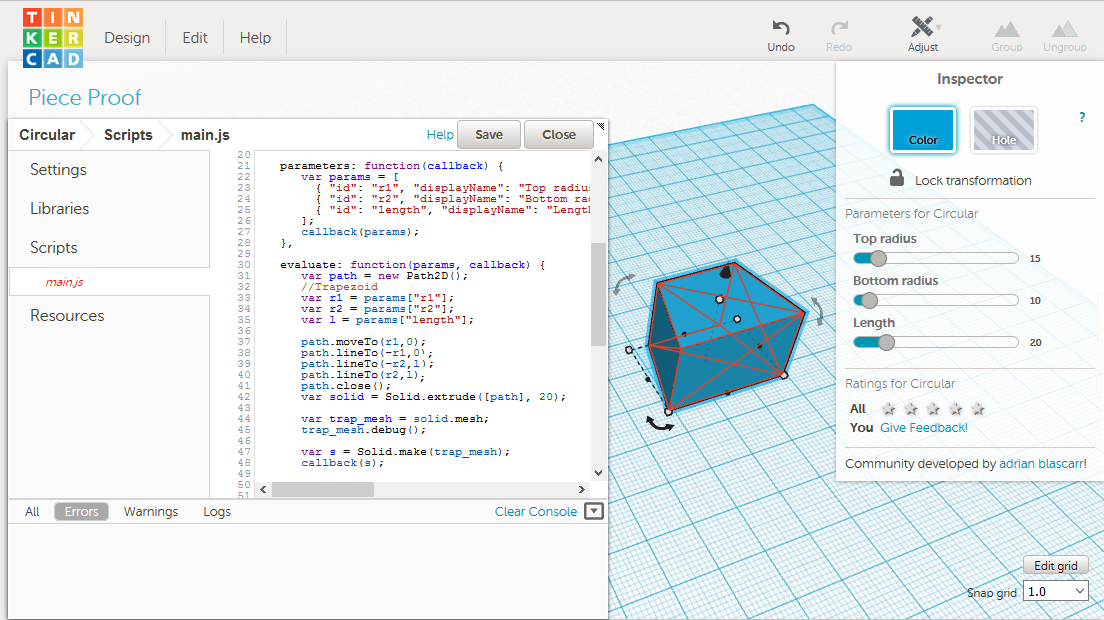Click the Top radius slider handle
Viewport: 1104px width, 620px height.
(x=878, y=258)
